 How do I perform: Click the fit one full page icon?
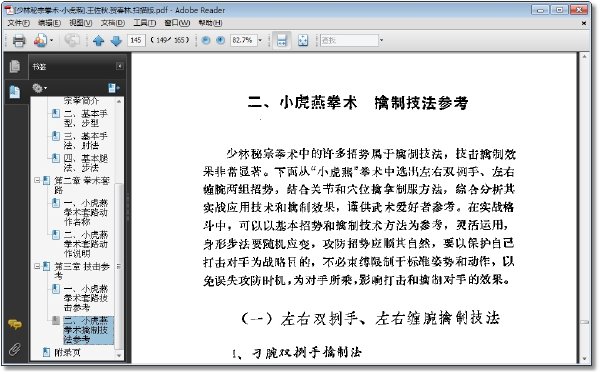pyautogui.click(x=303, y=40)
